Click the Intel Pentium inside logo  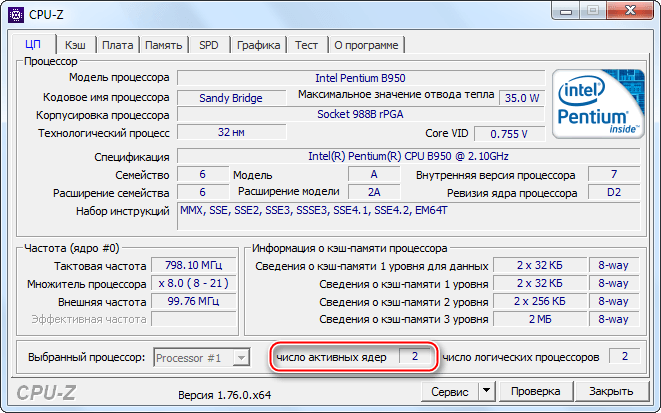pos(598,104)
